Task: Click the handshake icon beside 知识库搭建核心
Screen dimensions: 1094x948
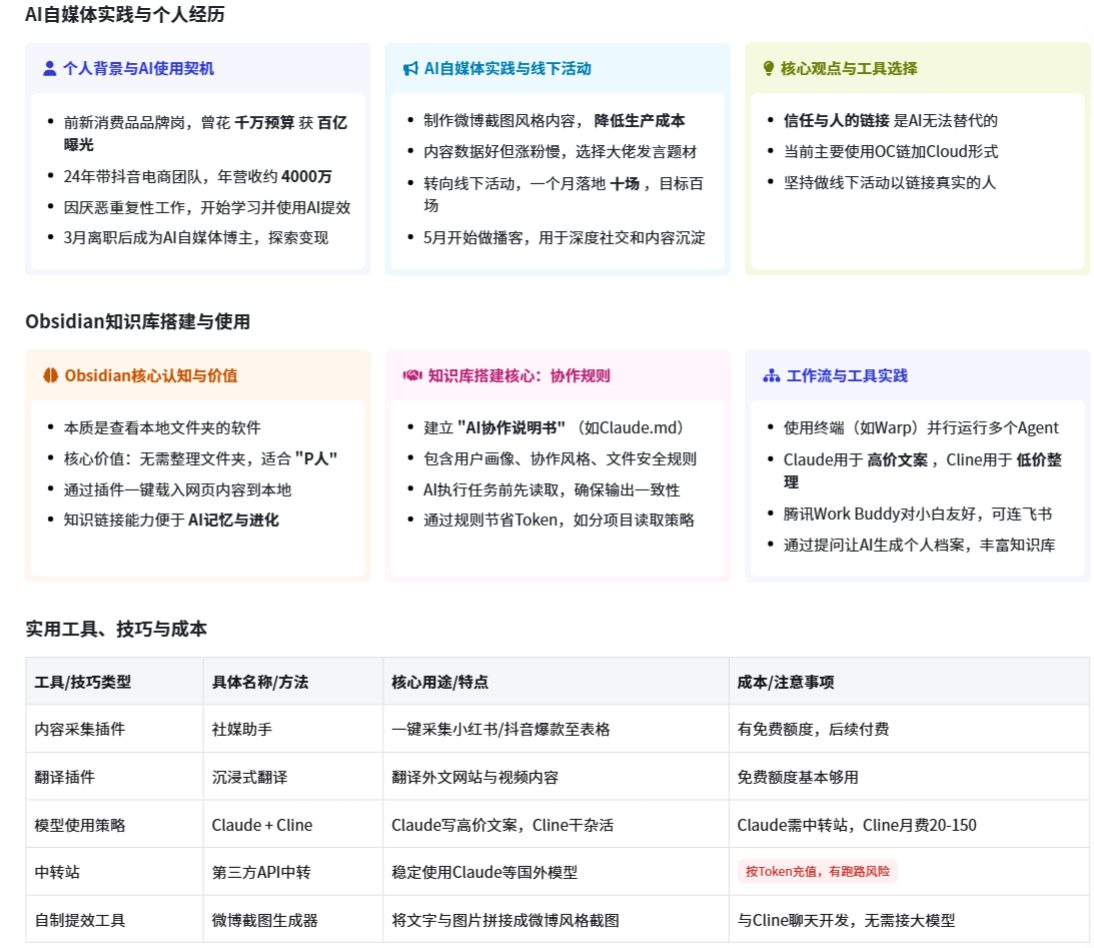Action: [x=412, y=376]
